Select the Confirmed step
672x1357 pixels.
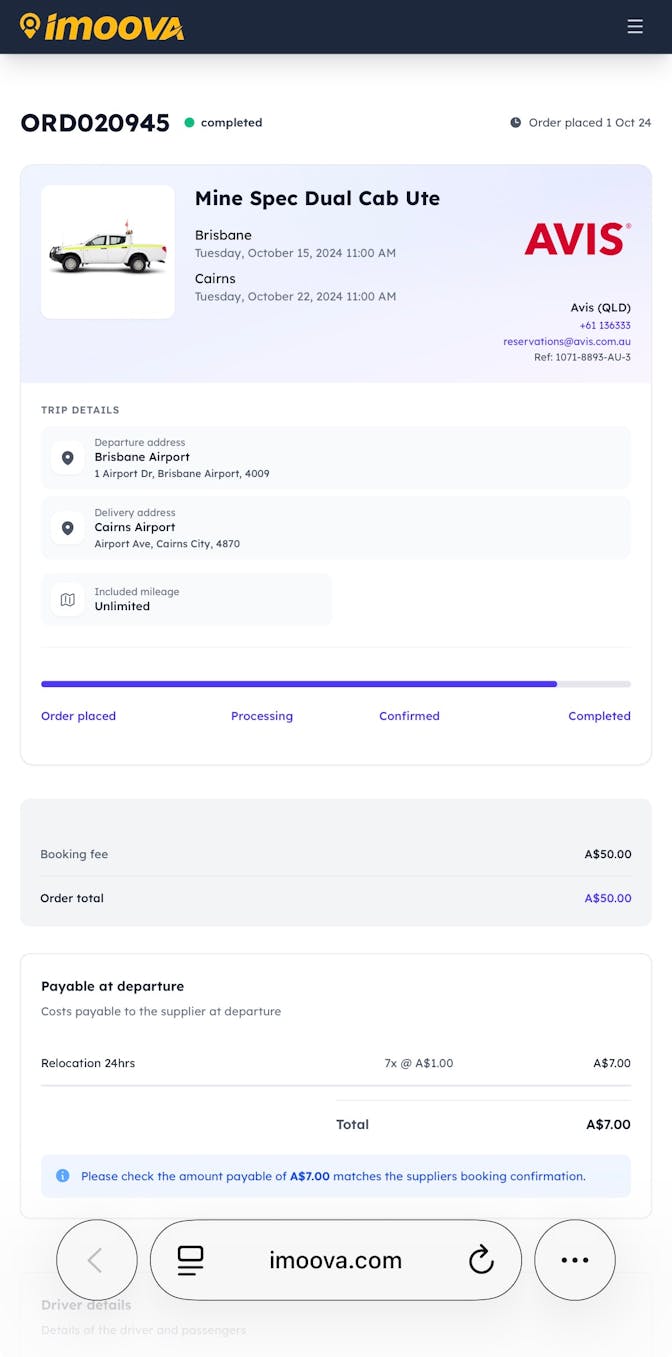pos(409,716)
